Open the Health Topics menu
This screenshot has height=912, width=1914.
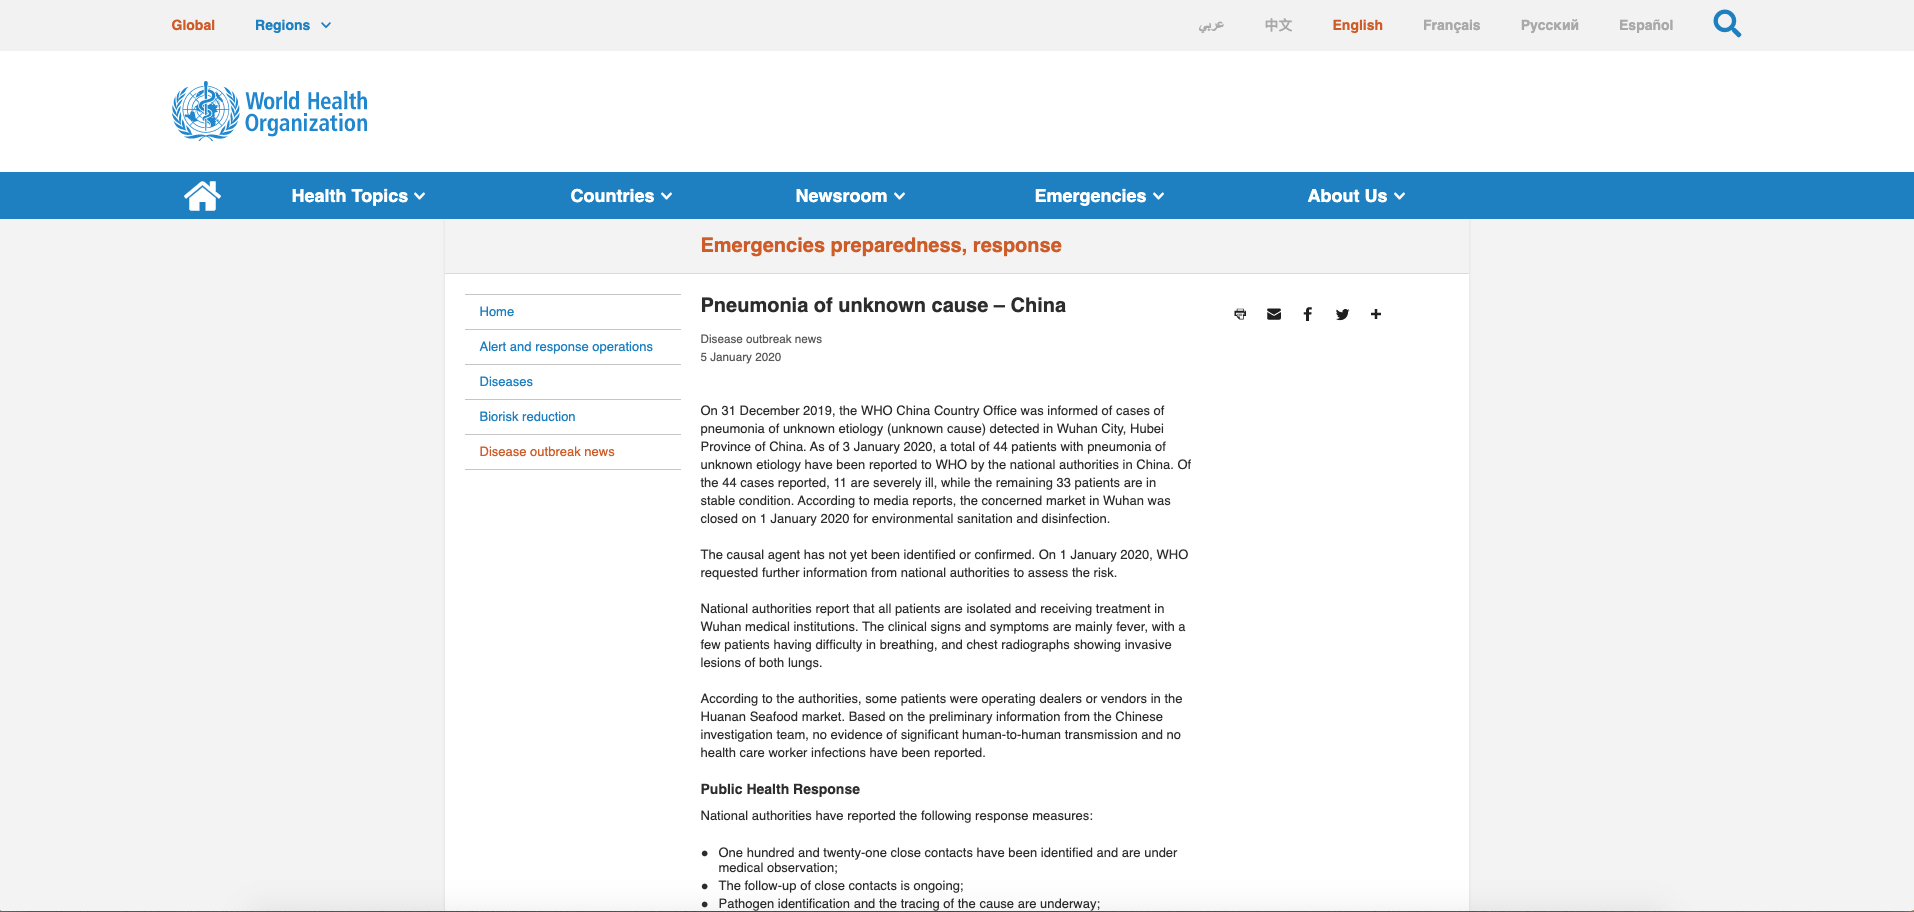(x=358, y=196)
